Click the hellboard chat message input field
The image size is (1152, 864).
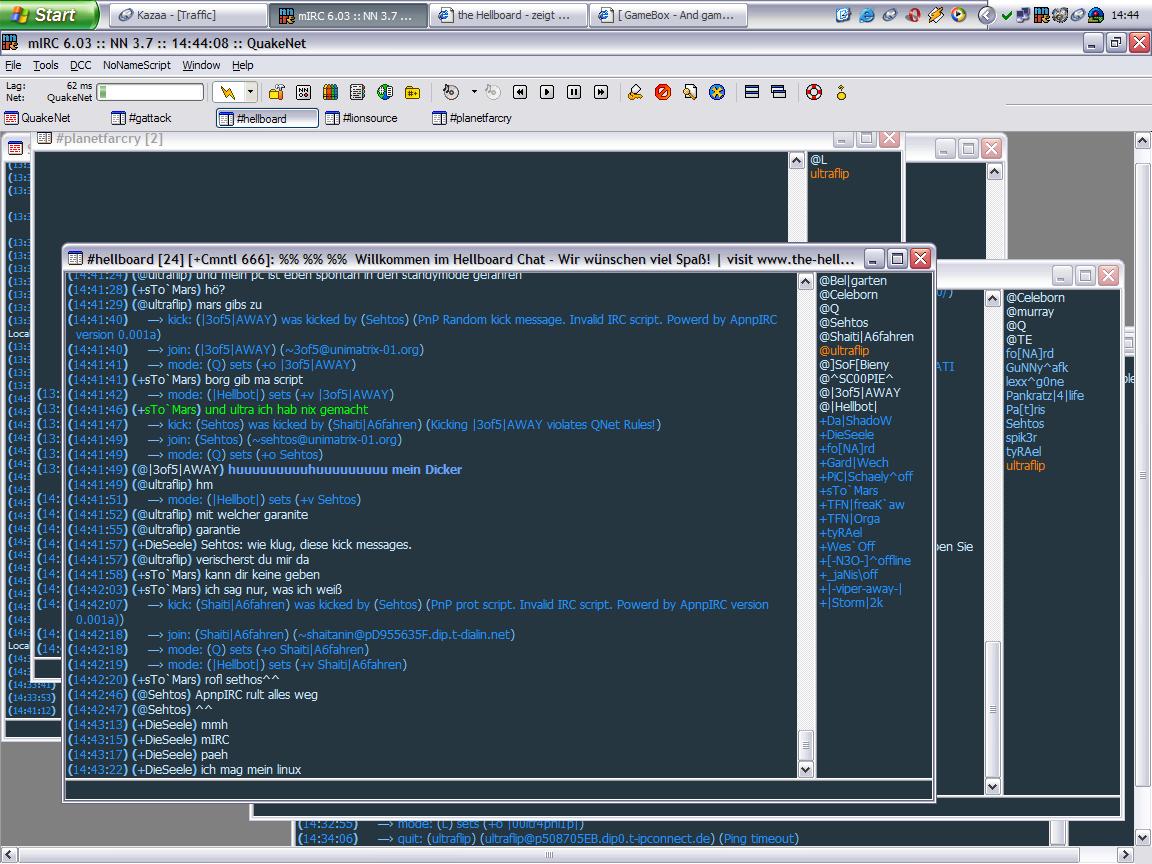[497, 790]
